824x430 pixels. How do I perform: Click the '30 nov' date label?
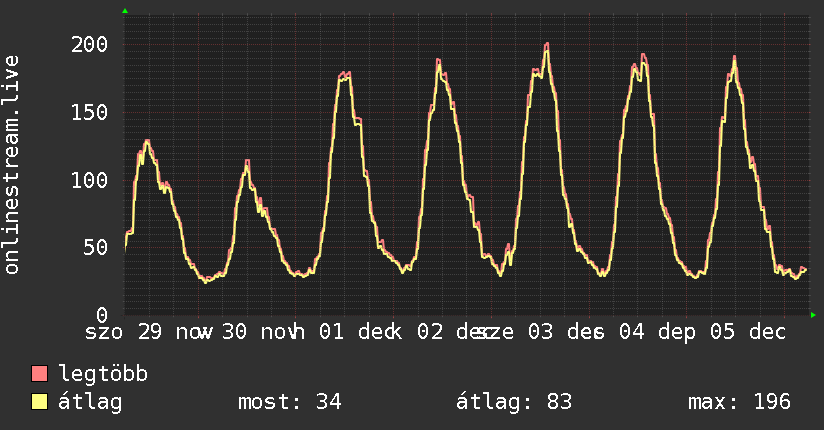(x=263, y=332)
